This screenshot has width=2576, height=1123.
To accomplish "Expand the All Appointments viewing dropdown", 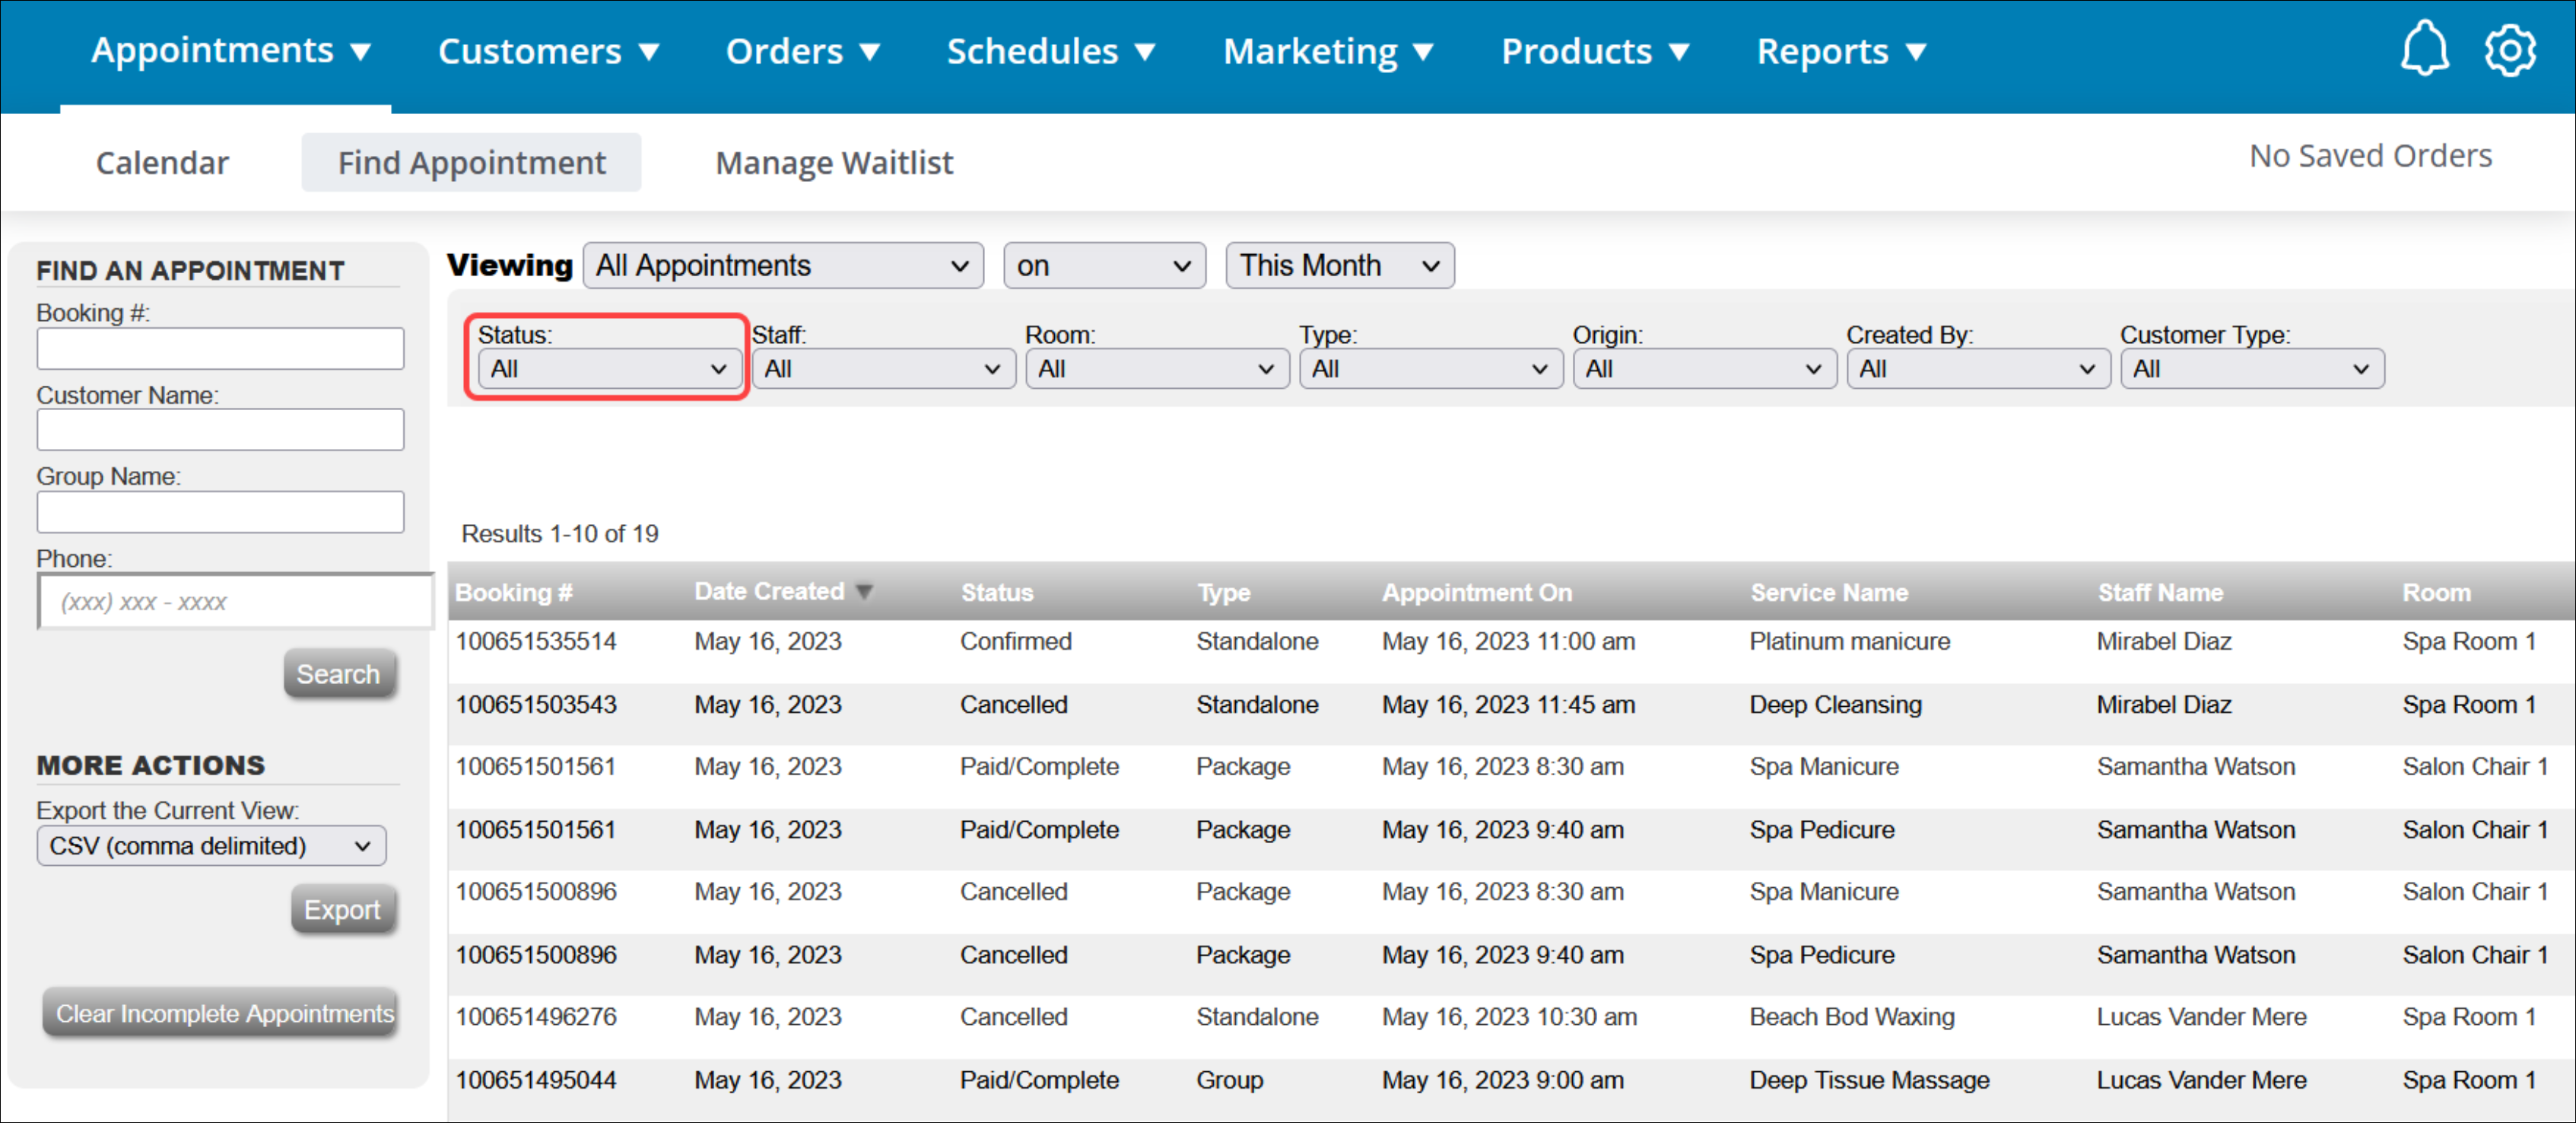I will click(x=782, y=266).
